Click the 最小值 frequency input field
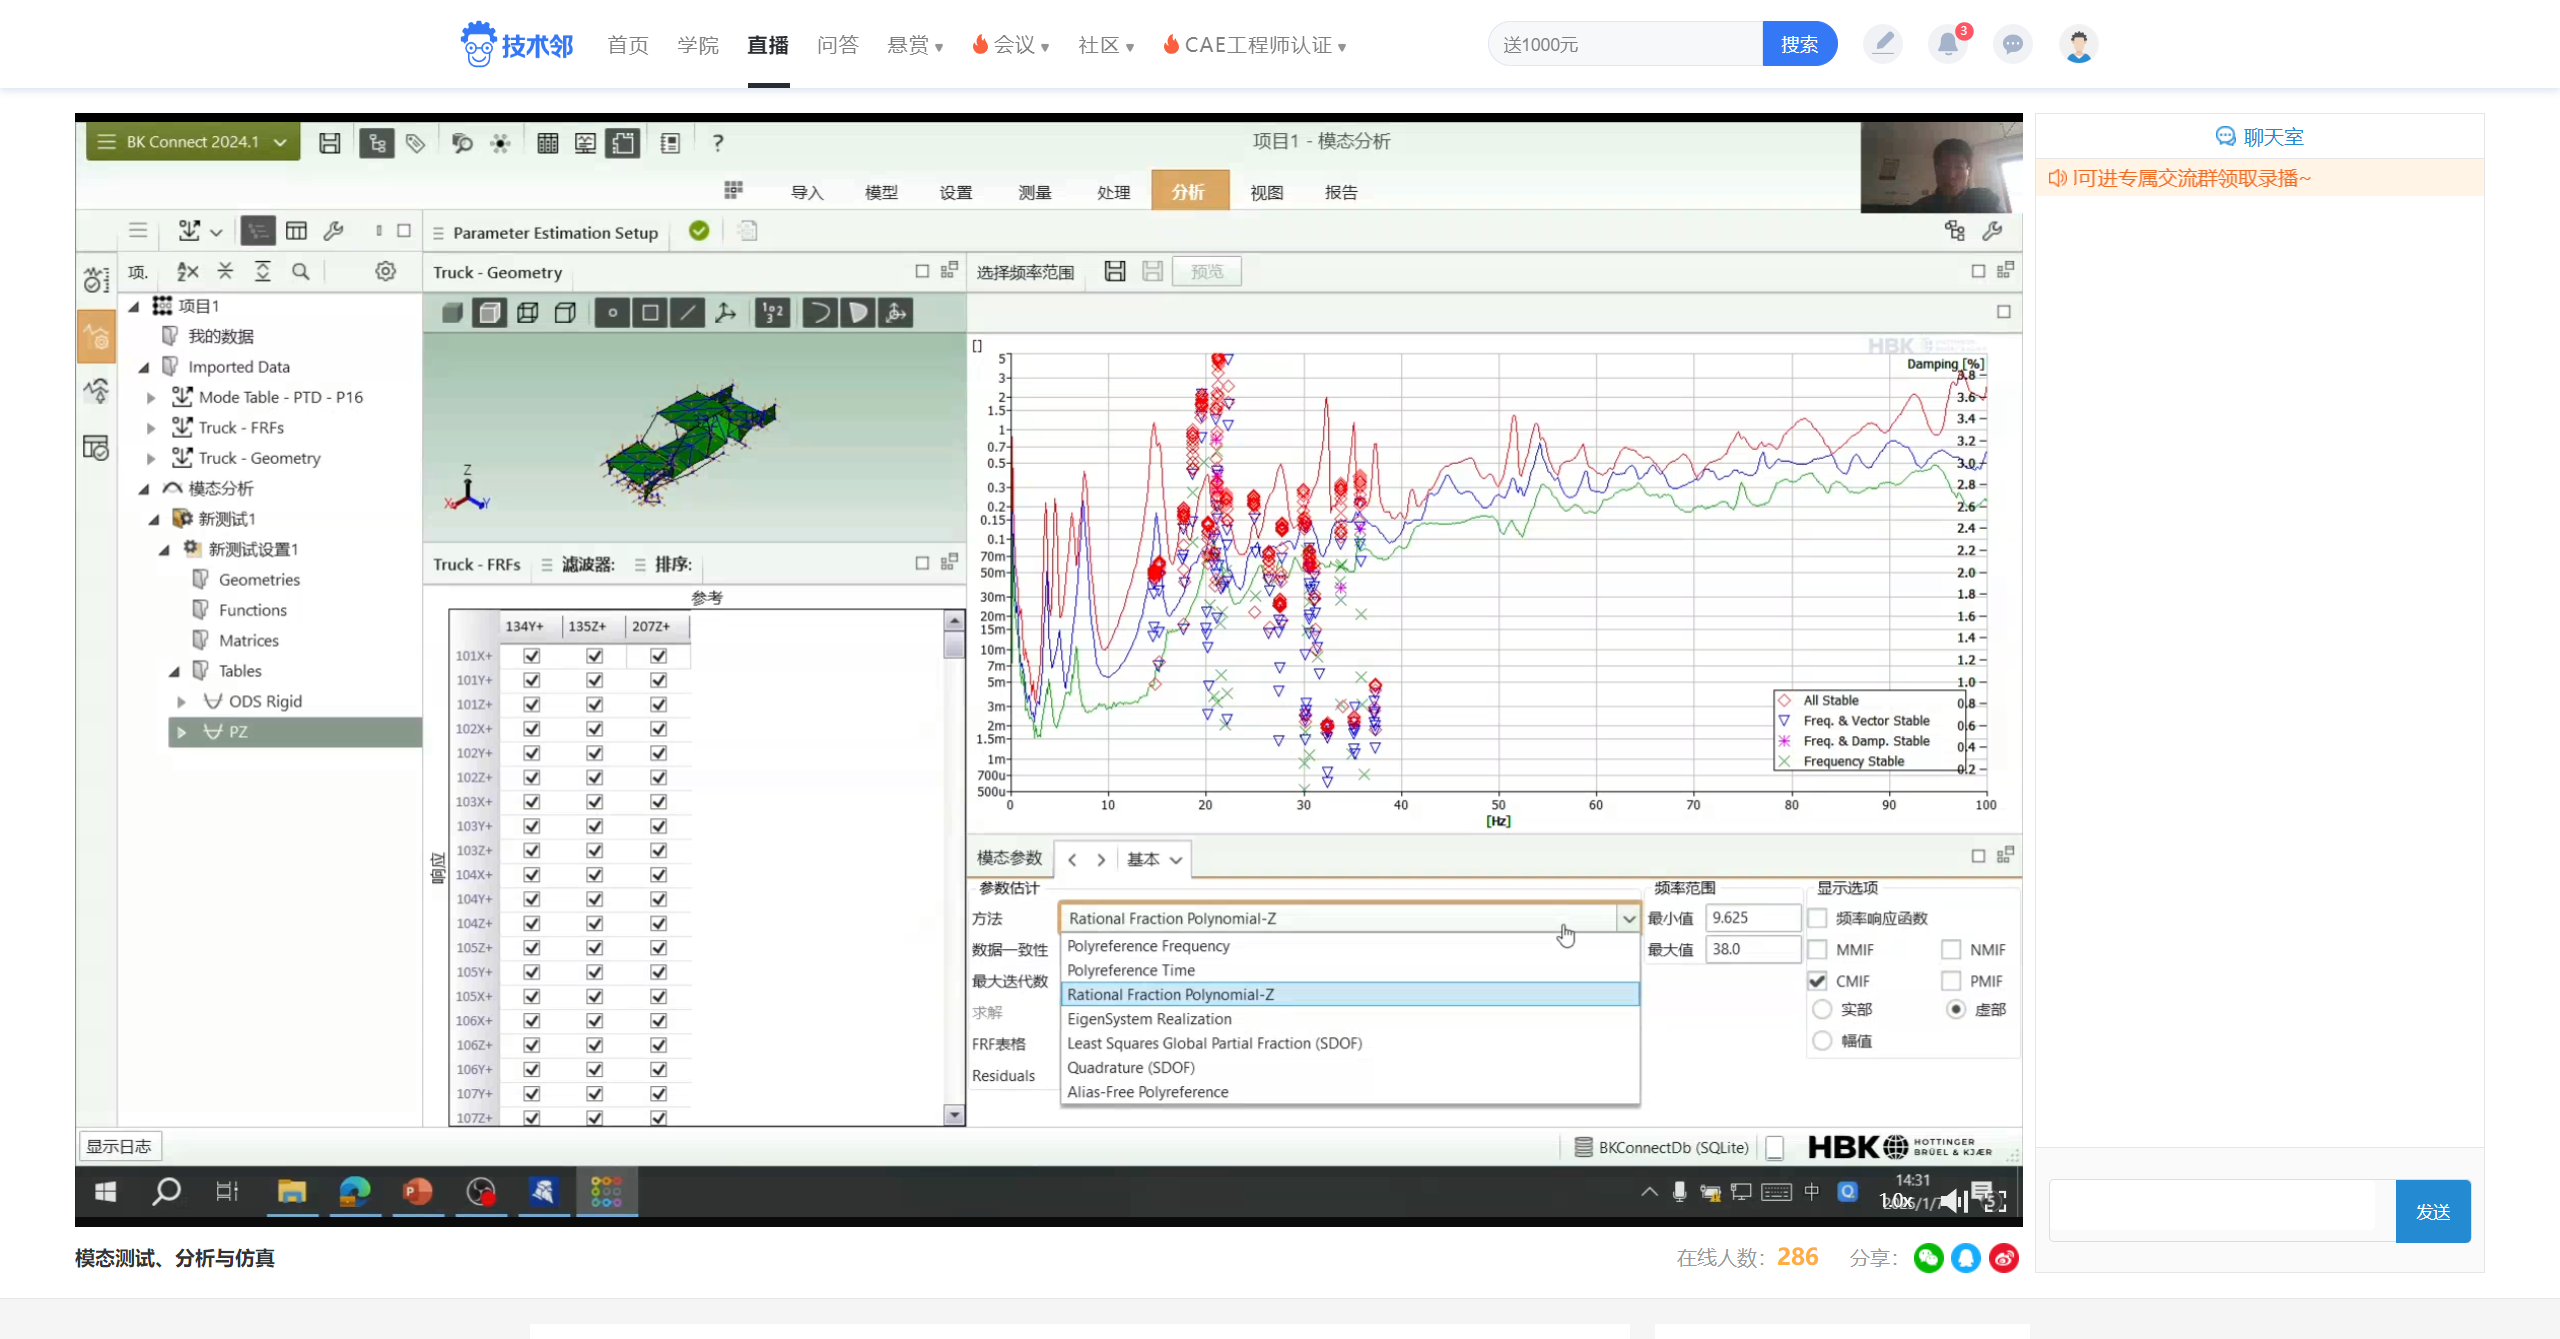The image size is (2560, 1339). tap(1752, 918)
